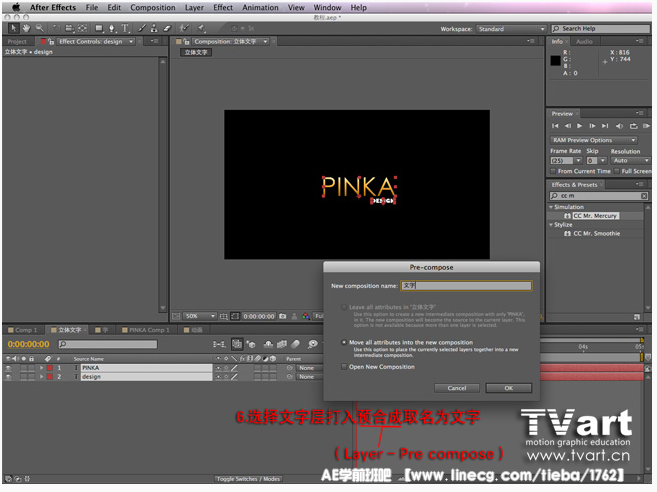Viewport: 657px width, 492px height.
Task: Open the timeline composition mini-flowchart
Action: pyautogui.click(x=219, y=344)
